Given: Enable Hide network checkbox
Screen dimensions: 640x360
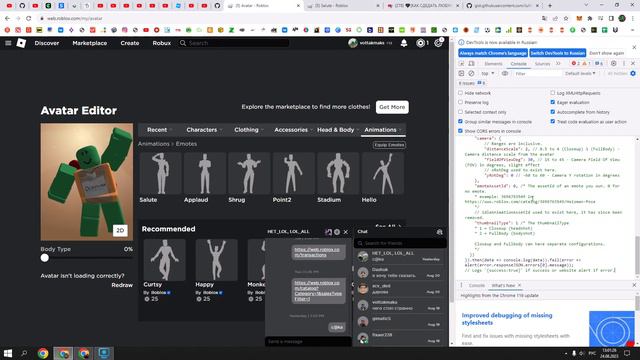Looking at the screenshot, I should pyautogui.click(x=460, y=93).
